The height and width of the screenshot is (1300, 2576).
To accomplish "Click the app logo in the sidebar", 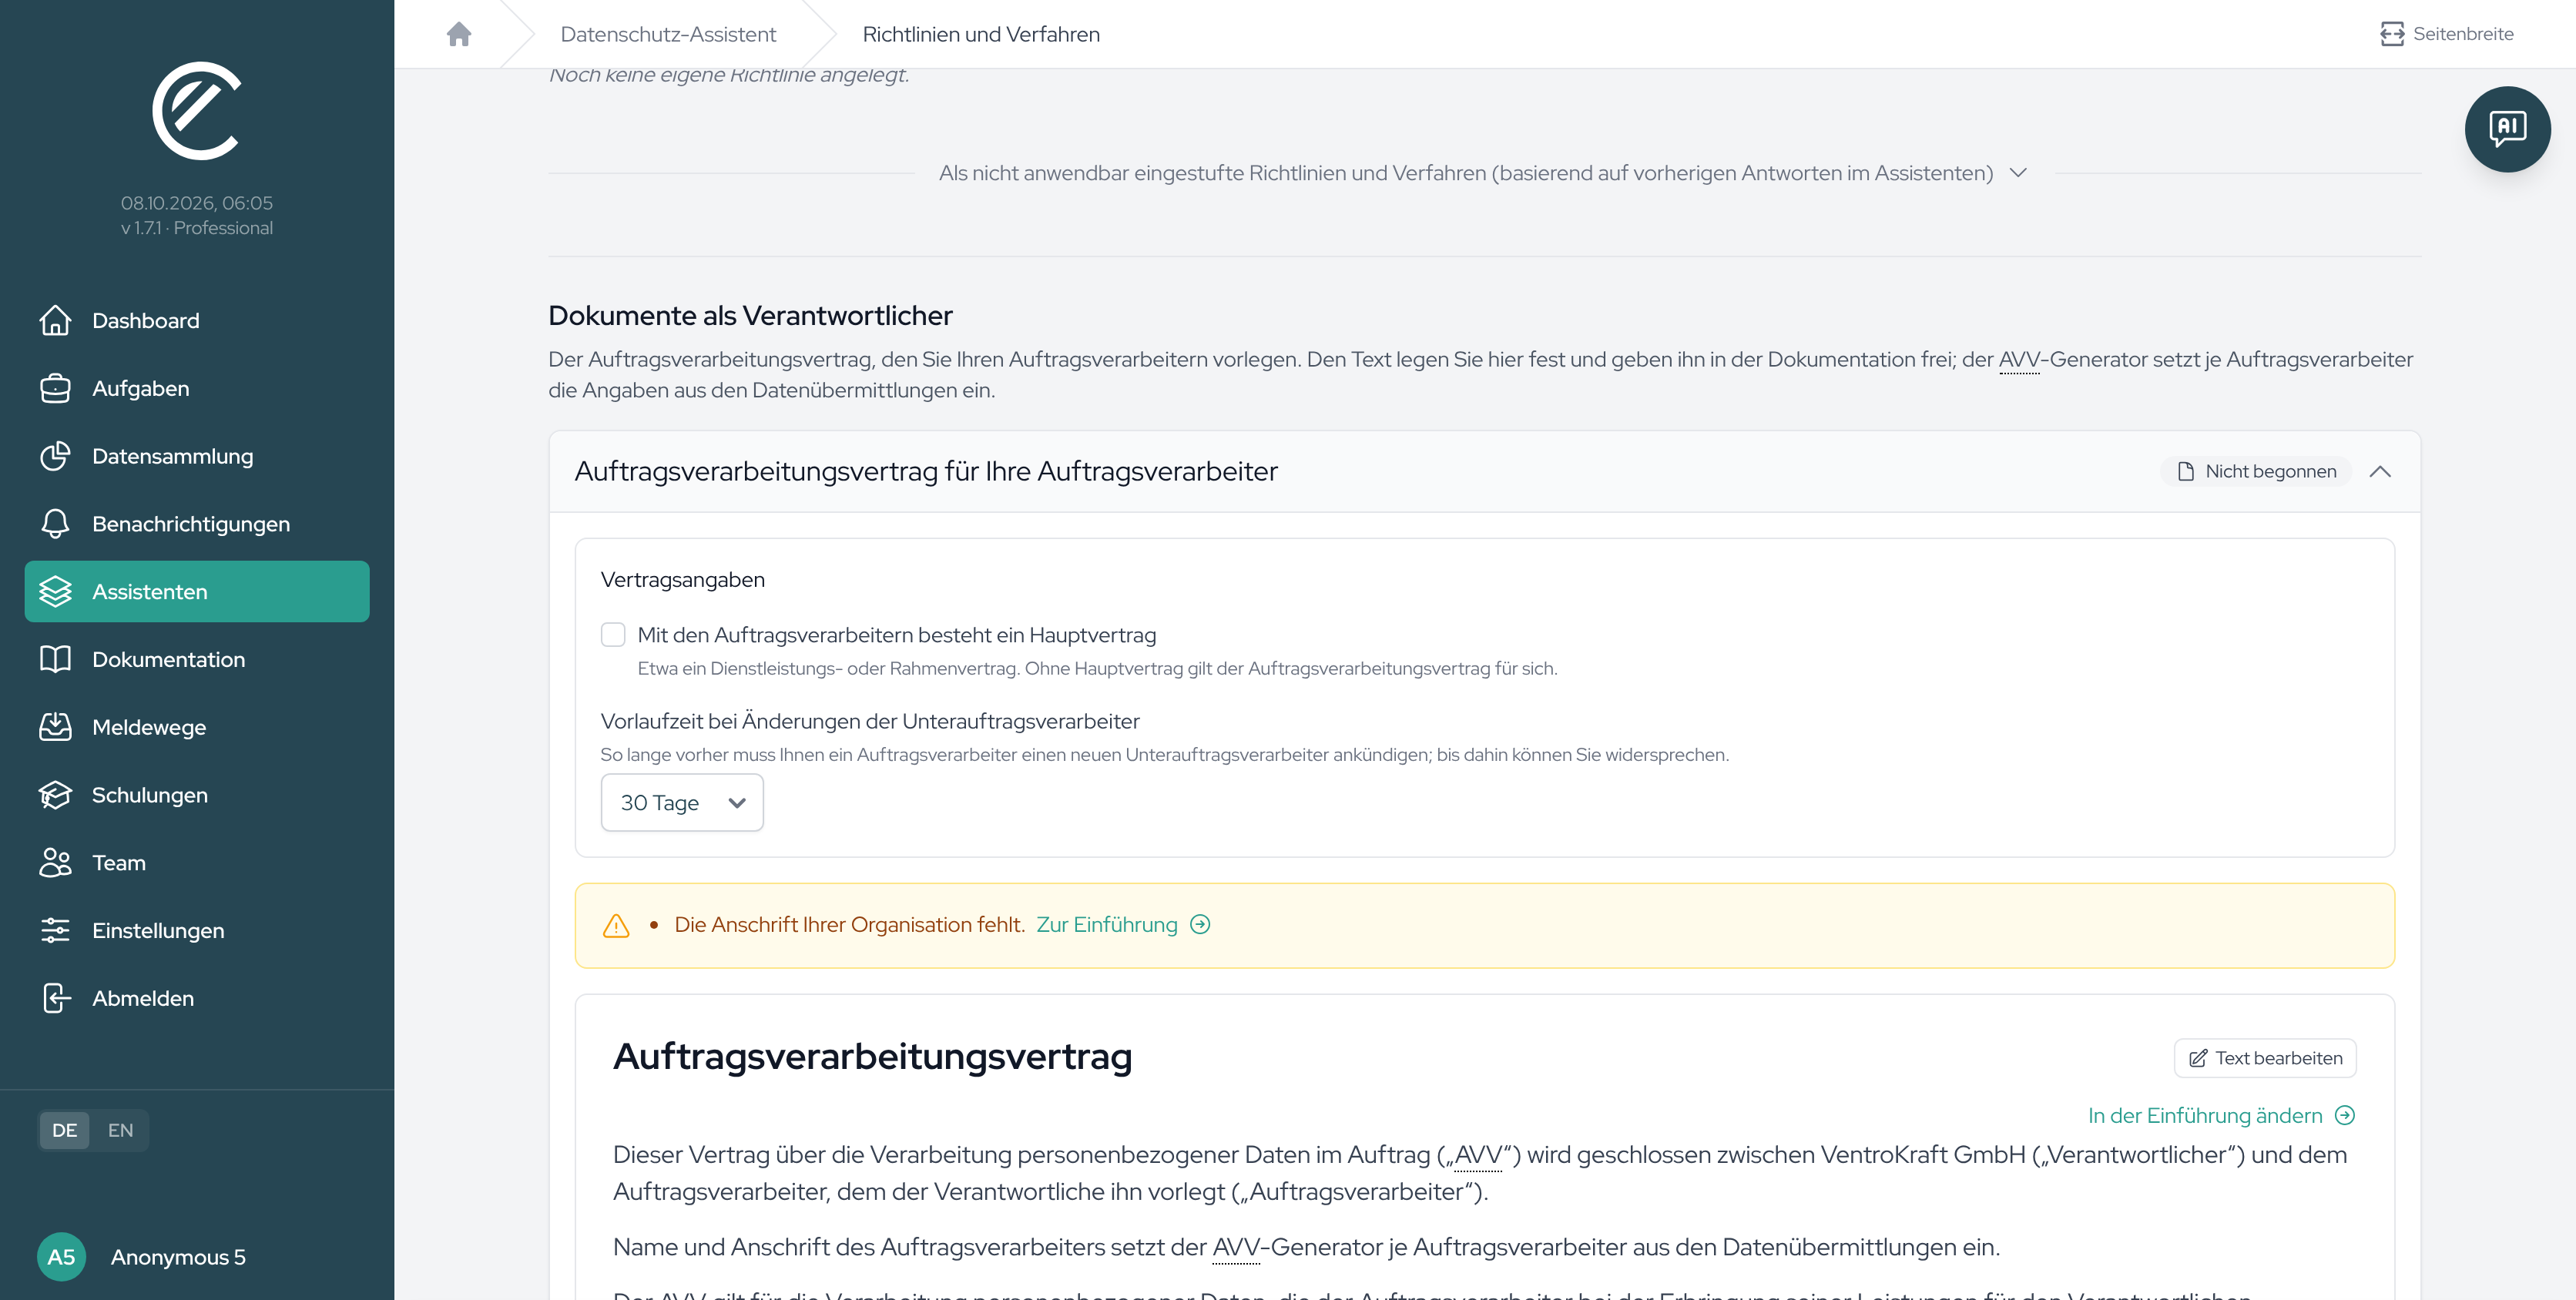I will point(197,110).
